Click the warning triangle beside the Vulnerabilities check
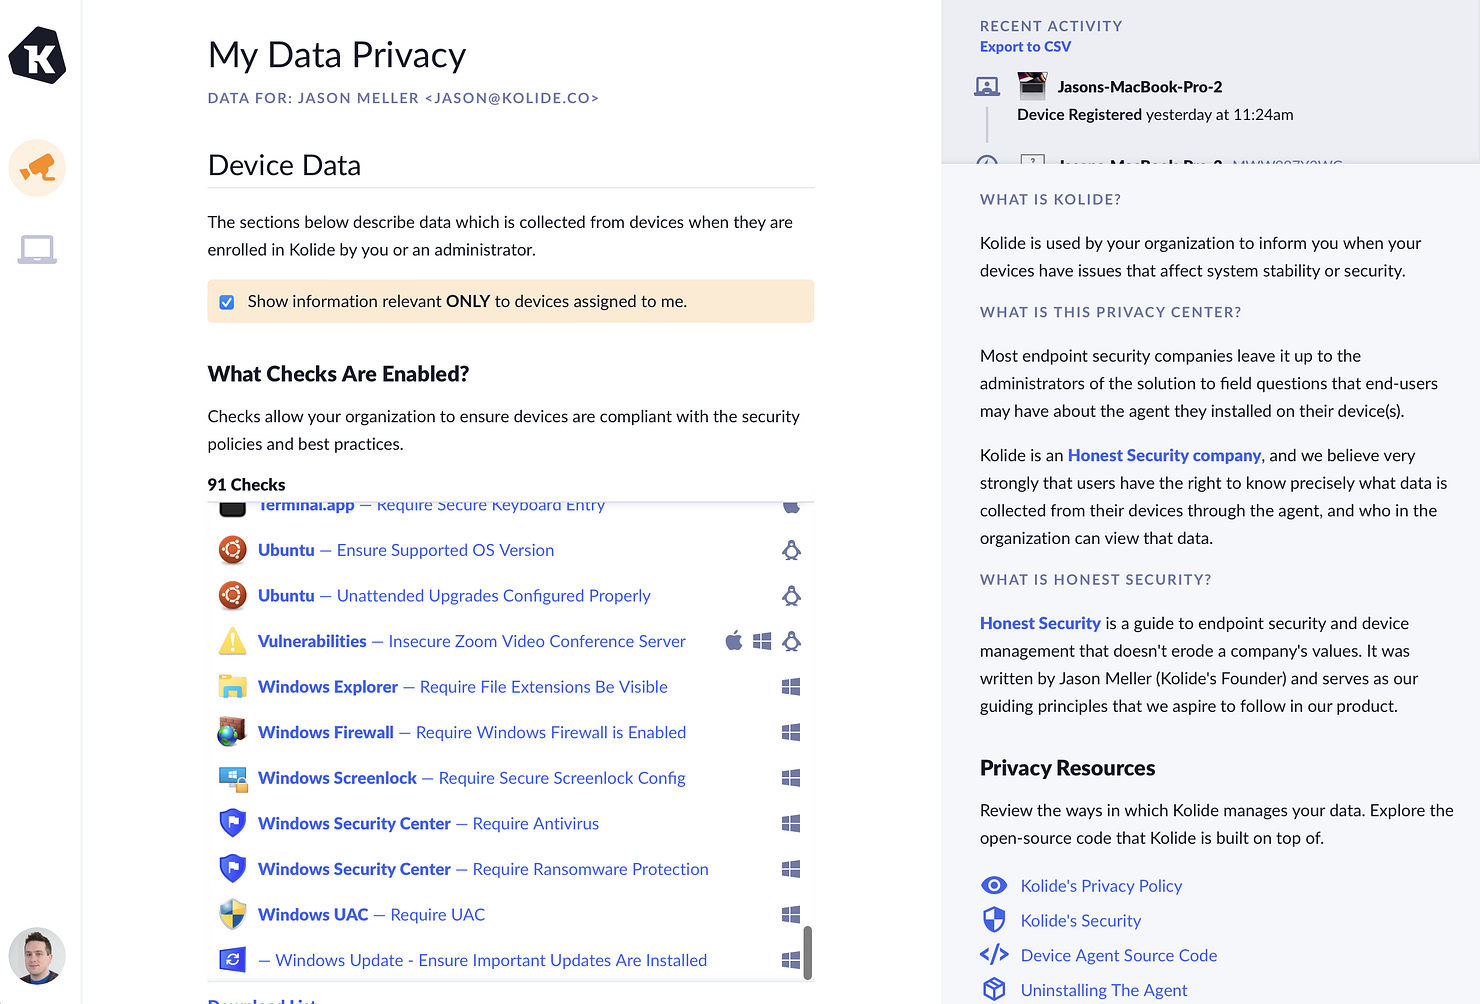1480x1004 pixels. pyautogui.click(x=232, y=641)
